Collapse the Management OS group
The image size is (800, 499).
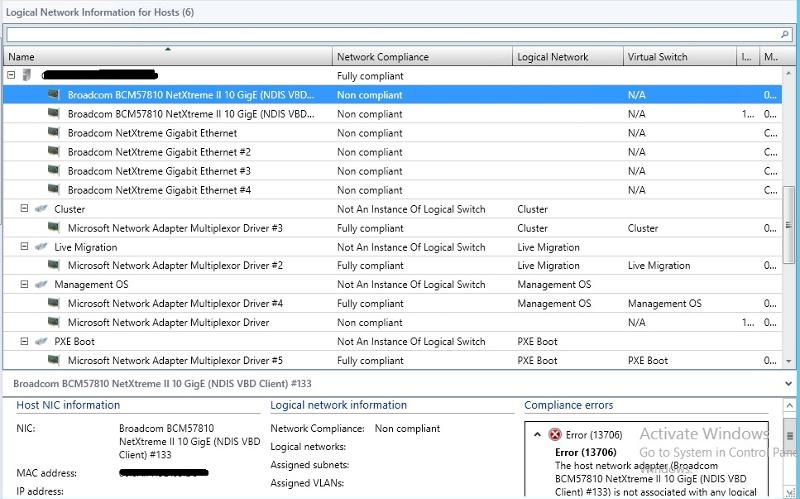pos(24,284)
